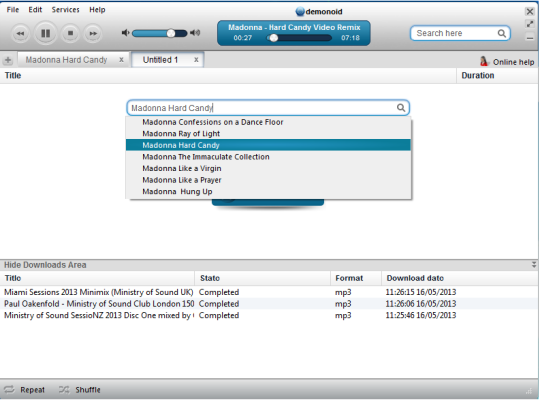540x404 pixels.
Task: Open the Help menu
Action: pos(97,10)
